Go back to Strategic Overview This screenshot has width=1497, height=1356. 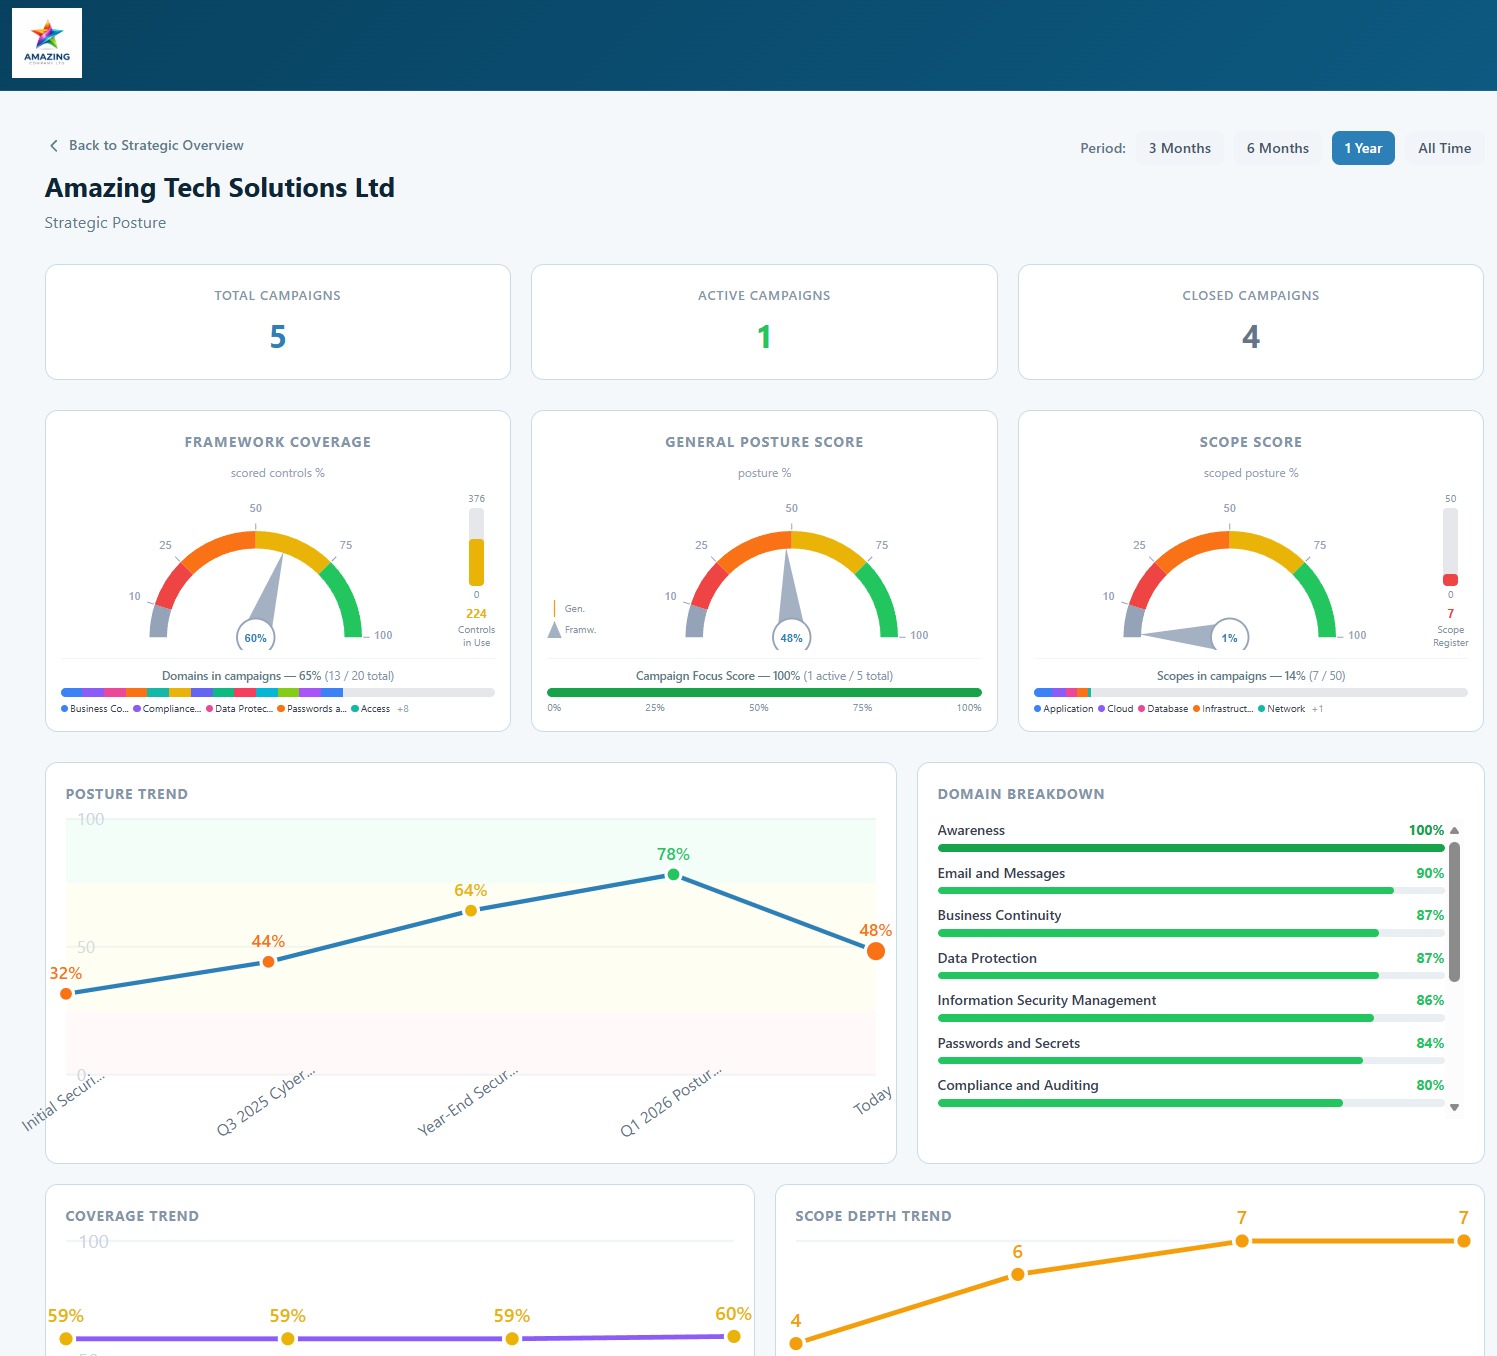(155, 146)
